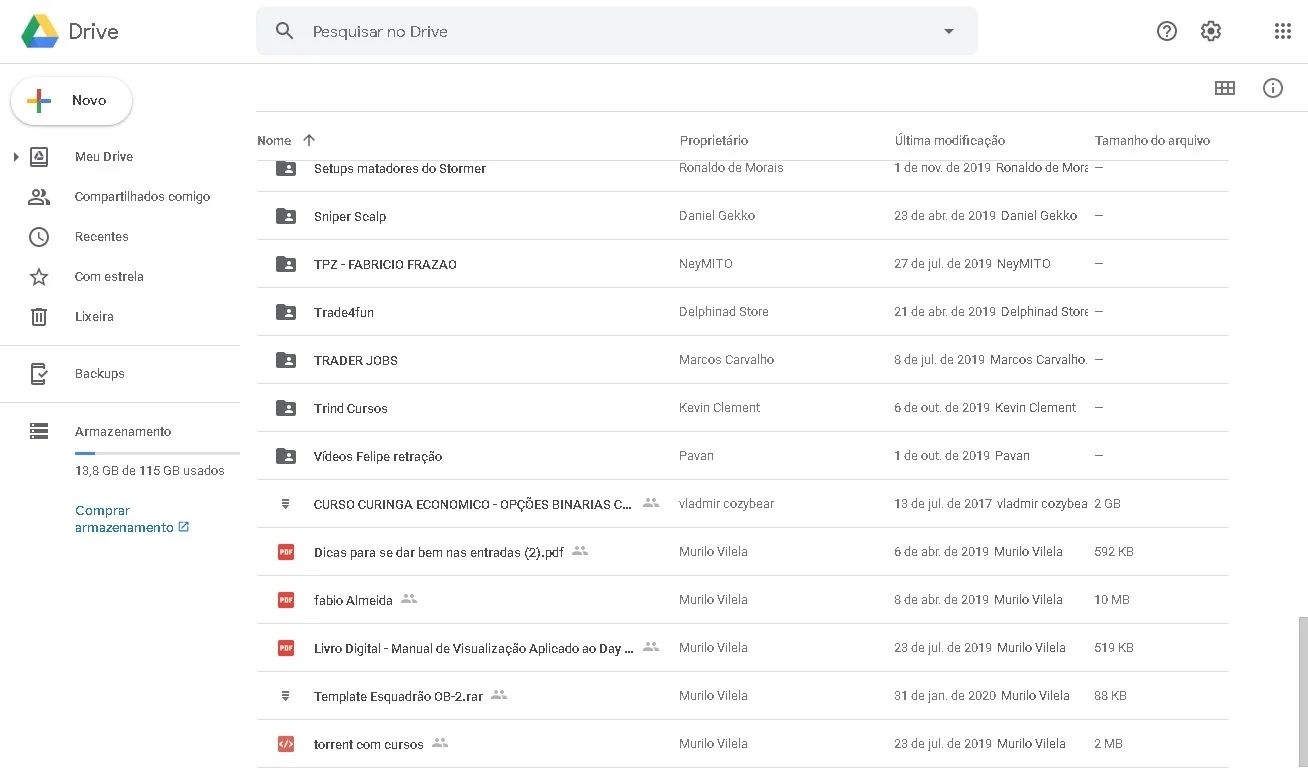
Task: Click shared icon beside fabio Almeida
Action: [408, 599]
